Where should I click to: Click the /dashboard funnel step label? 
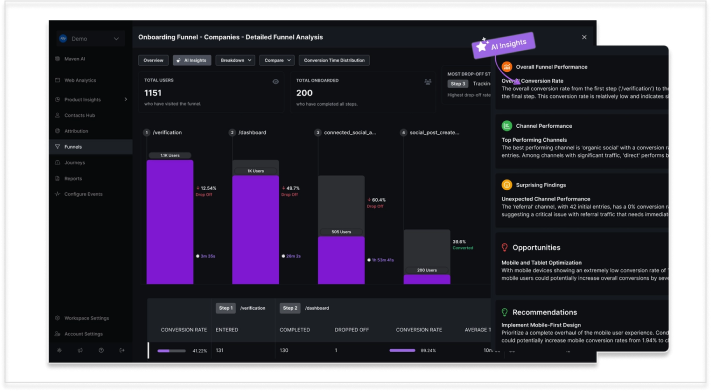tap(252, 132)
